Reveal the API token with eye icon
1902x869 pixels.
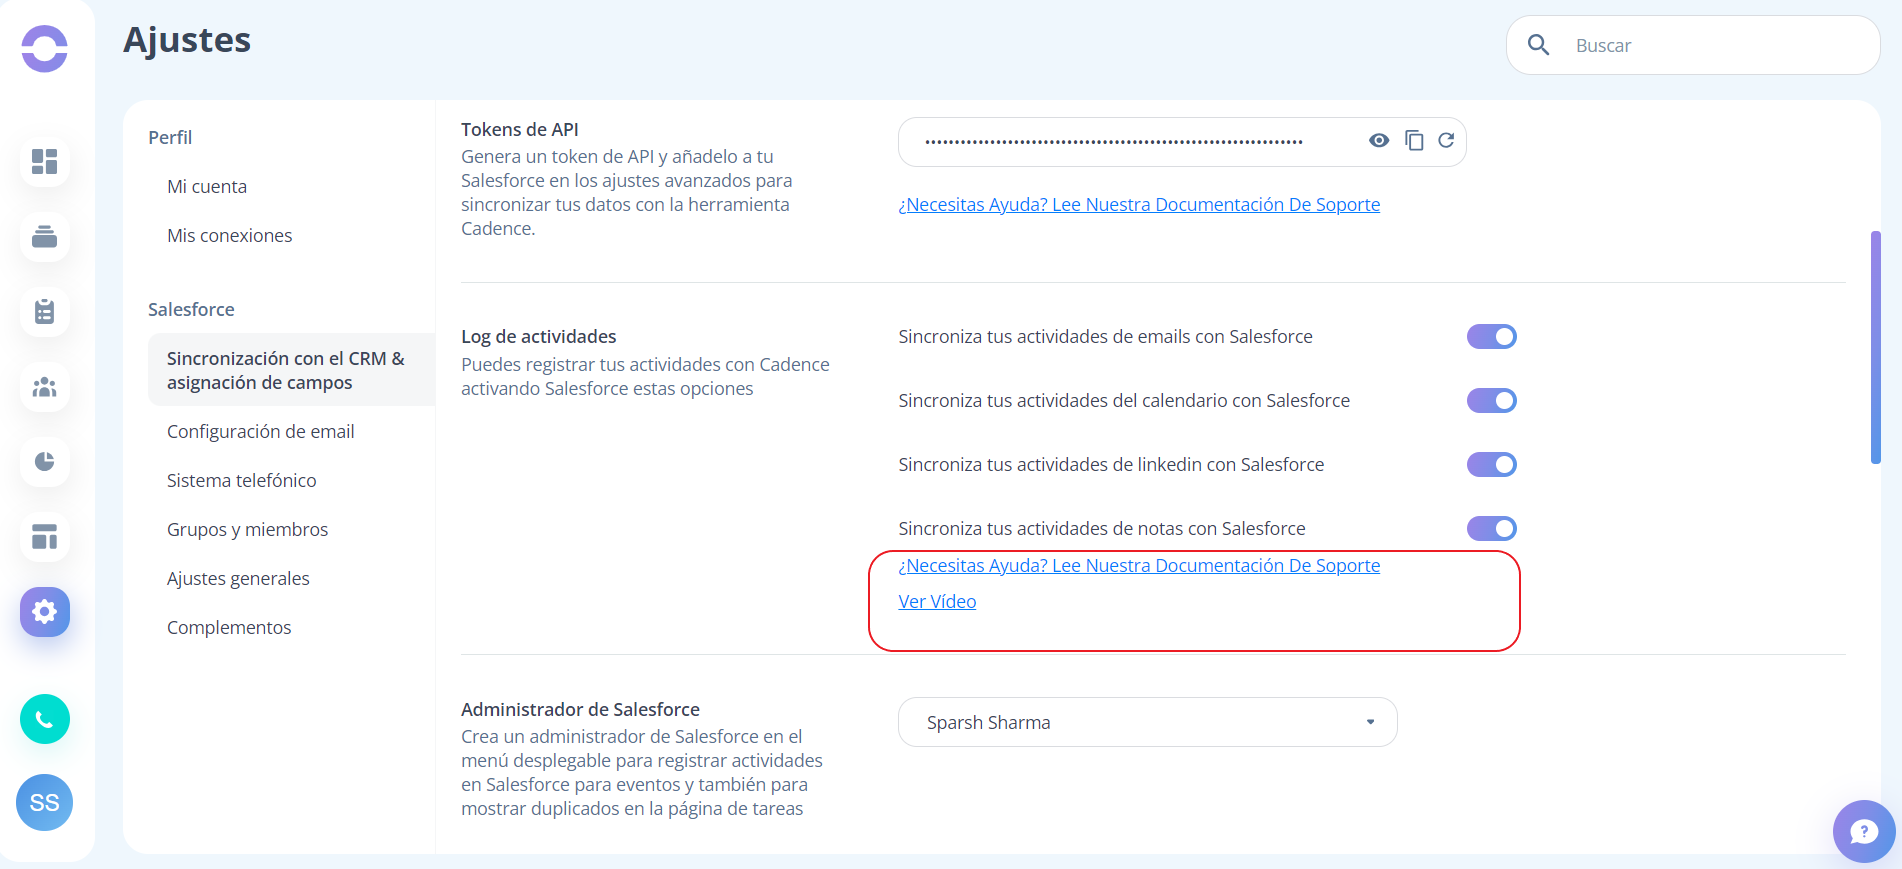pos(1379,140)
